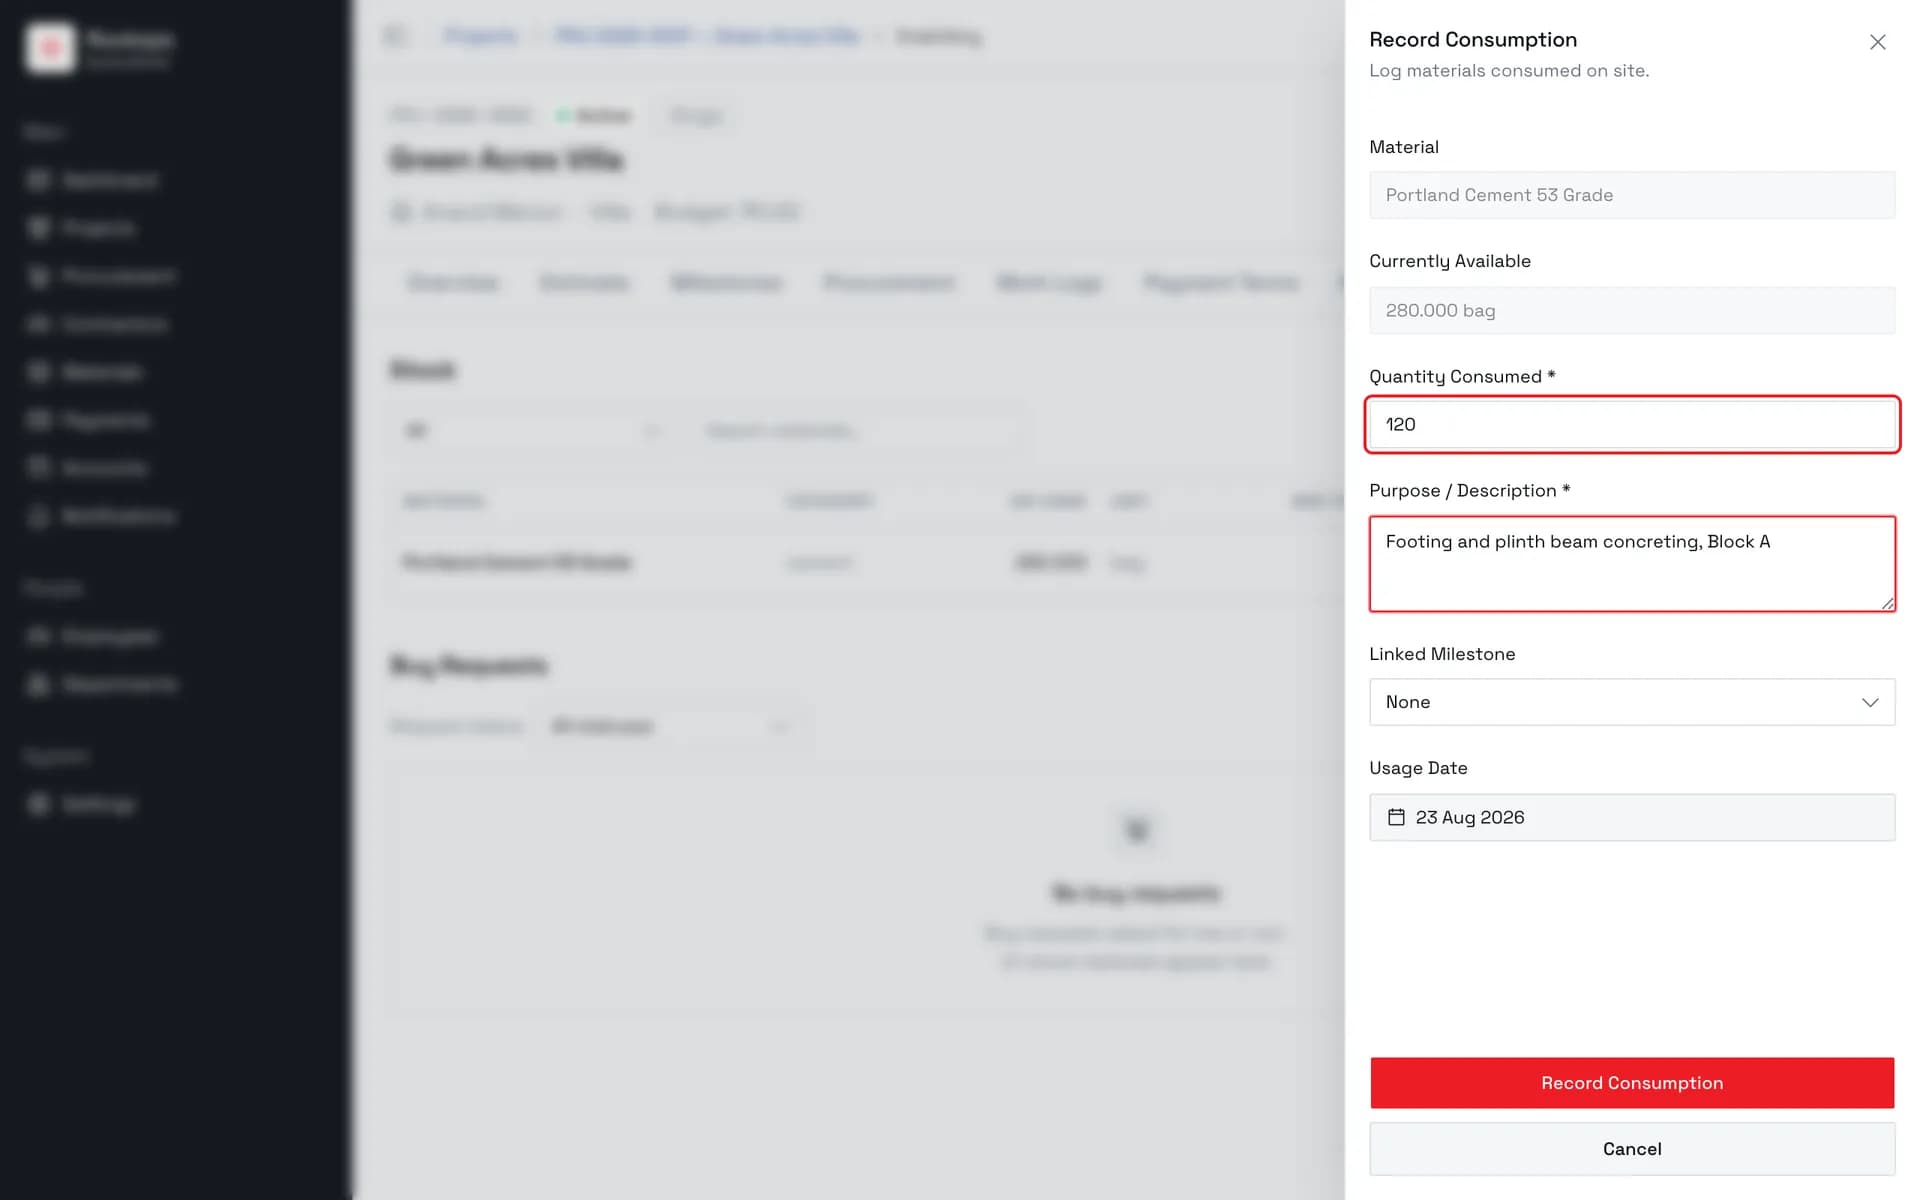This screenshot has height=1200, width=1920.
Task: Open the buy requests status filter dropdown
Action: pyautogui.click(x=670, y=726)
